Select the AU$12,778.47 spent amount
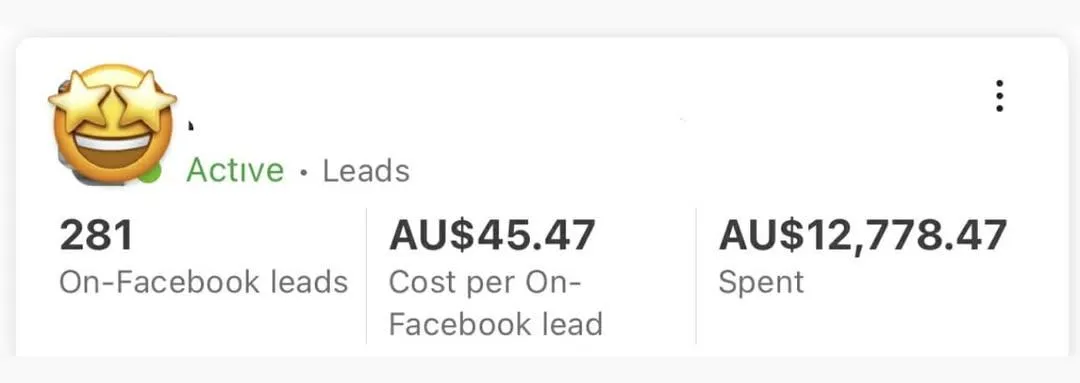 click(863, 236)
